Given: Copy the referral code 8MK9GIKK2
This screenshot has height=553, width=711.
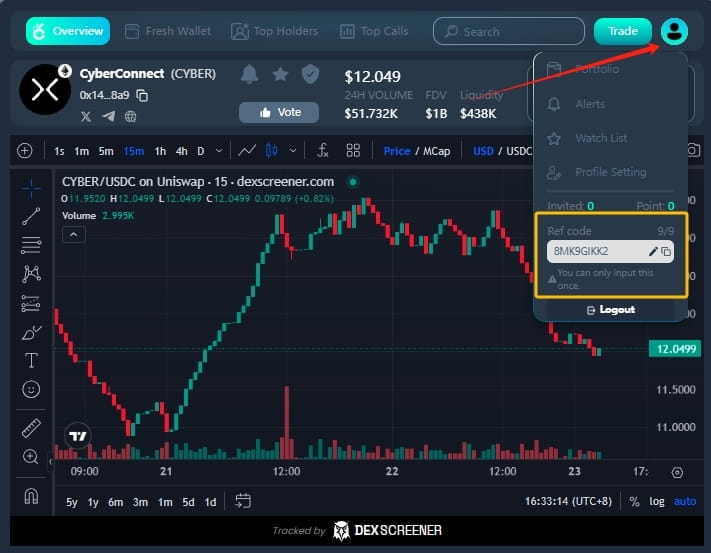Looking at the screenshot, I should click(x=666, y=252).
